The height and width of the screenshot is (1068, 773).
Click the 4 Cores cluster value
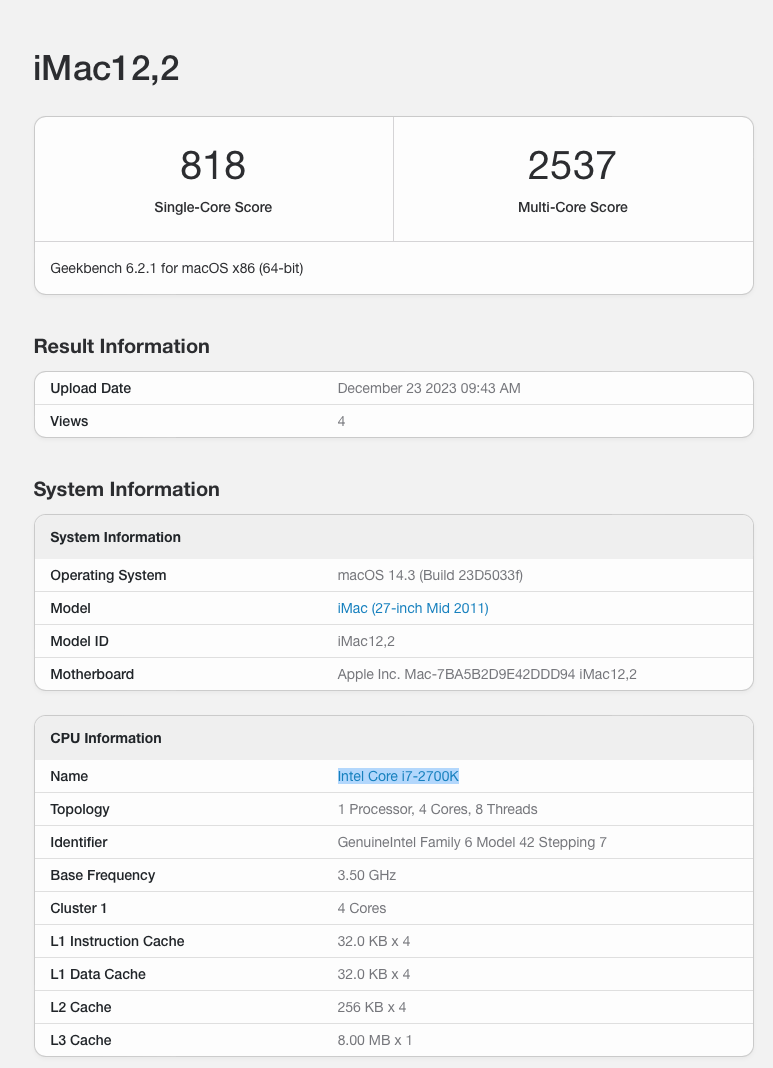(x=362, y=909)
